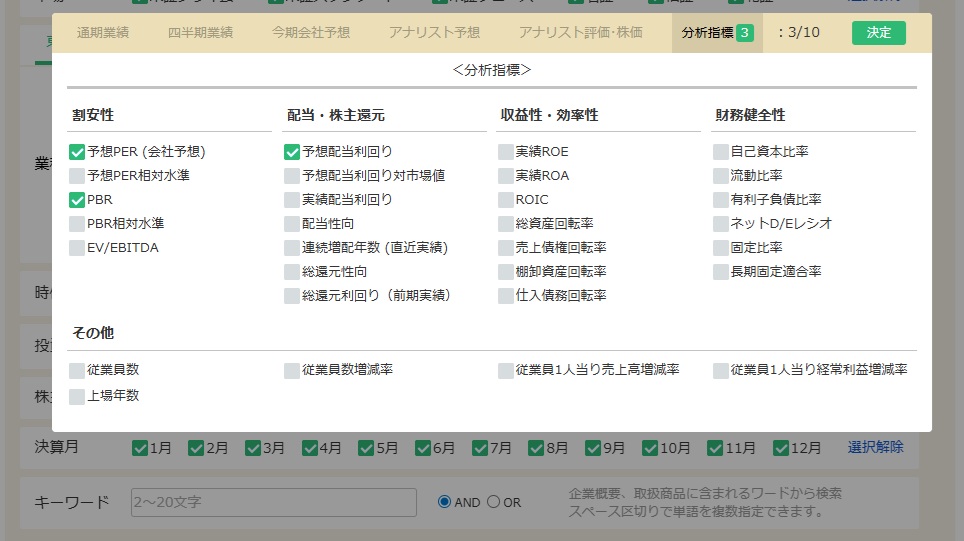Image resolution: width=964 pixels, height=541 pixels.
Task: Enable the 実績ROE checkbox
Action: pos(506,152)
